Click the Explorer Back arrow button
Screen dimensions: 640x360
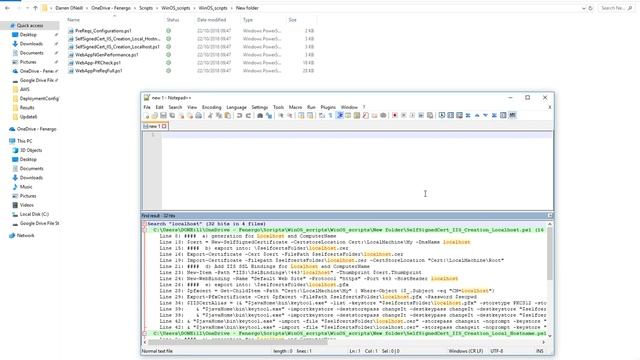7,8
